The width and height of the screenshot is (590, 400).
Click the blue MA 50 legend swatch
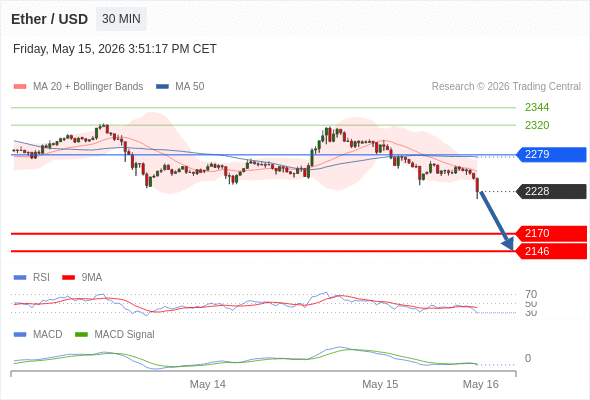(x=162, y=87)
